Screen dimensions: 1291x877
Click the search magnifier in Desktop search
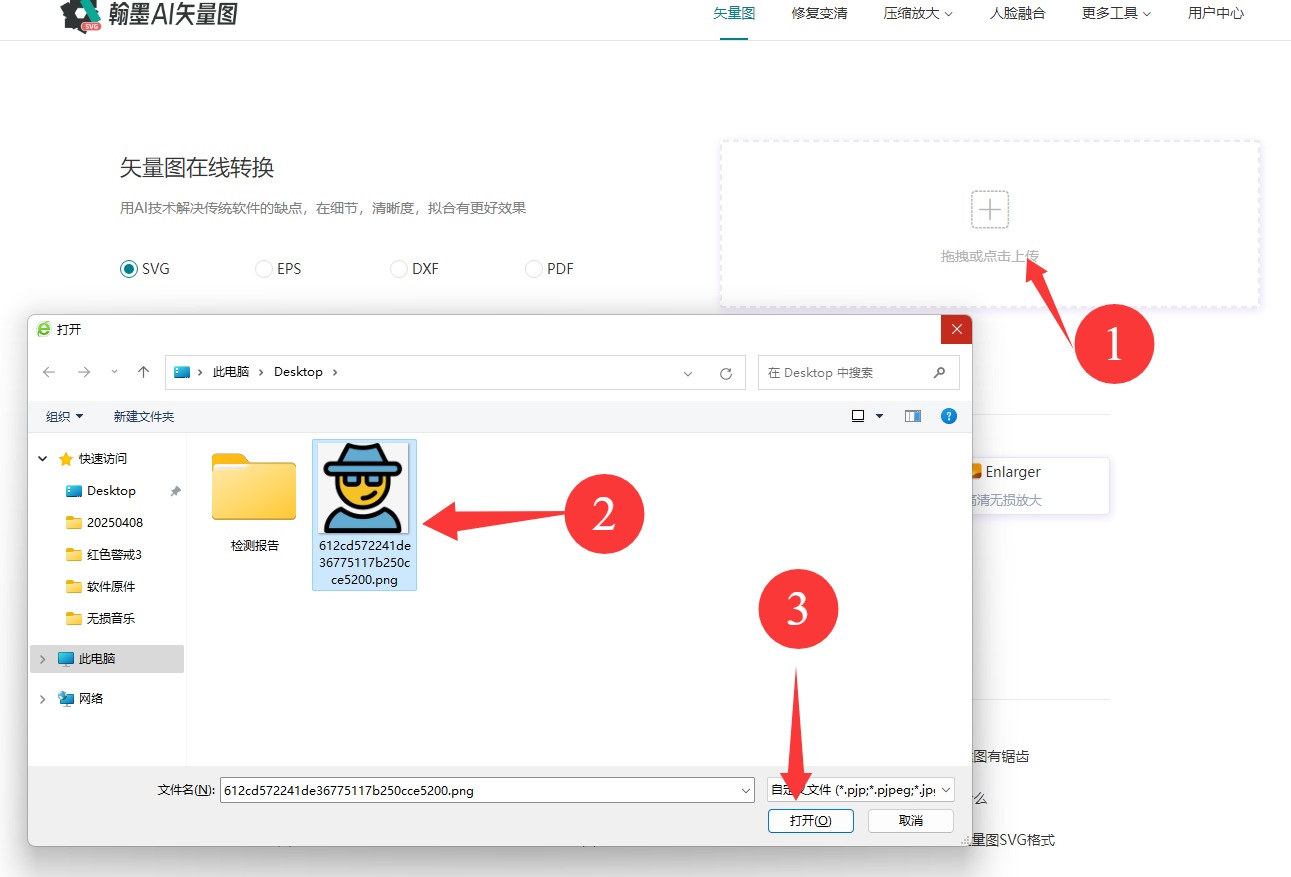(939, 372)
